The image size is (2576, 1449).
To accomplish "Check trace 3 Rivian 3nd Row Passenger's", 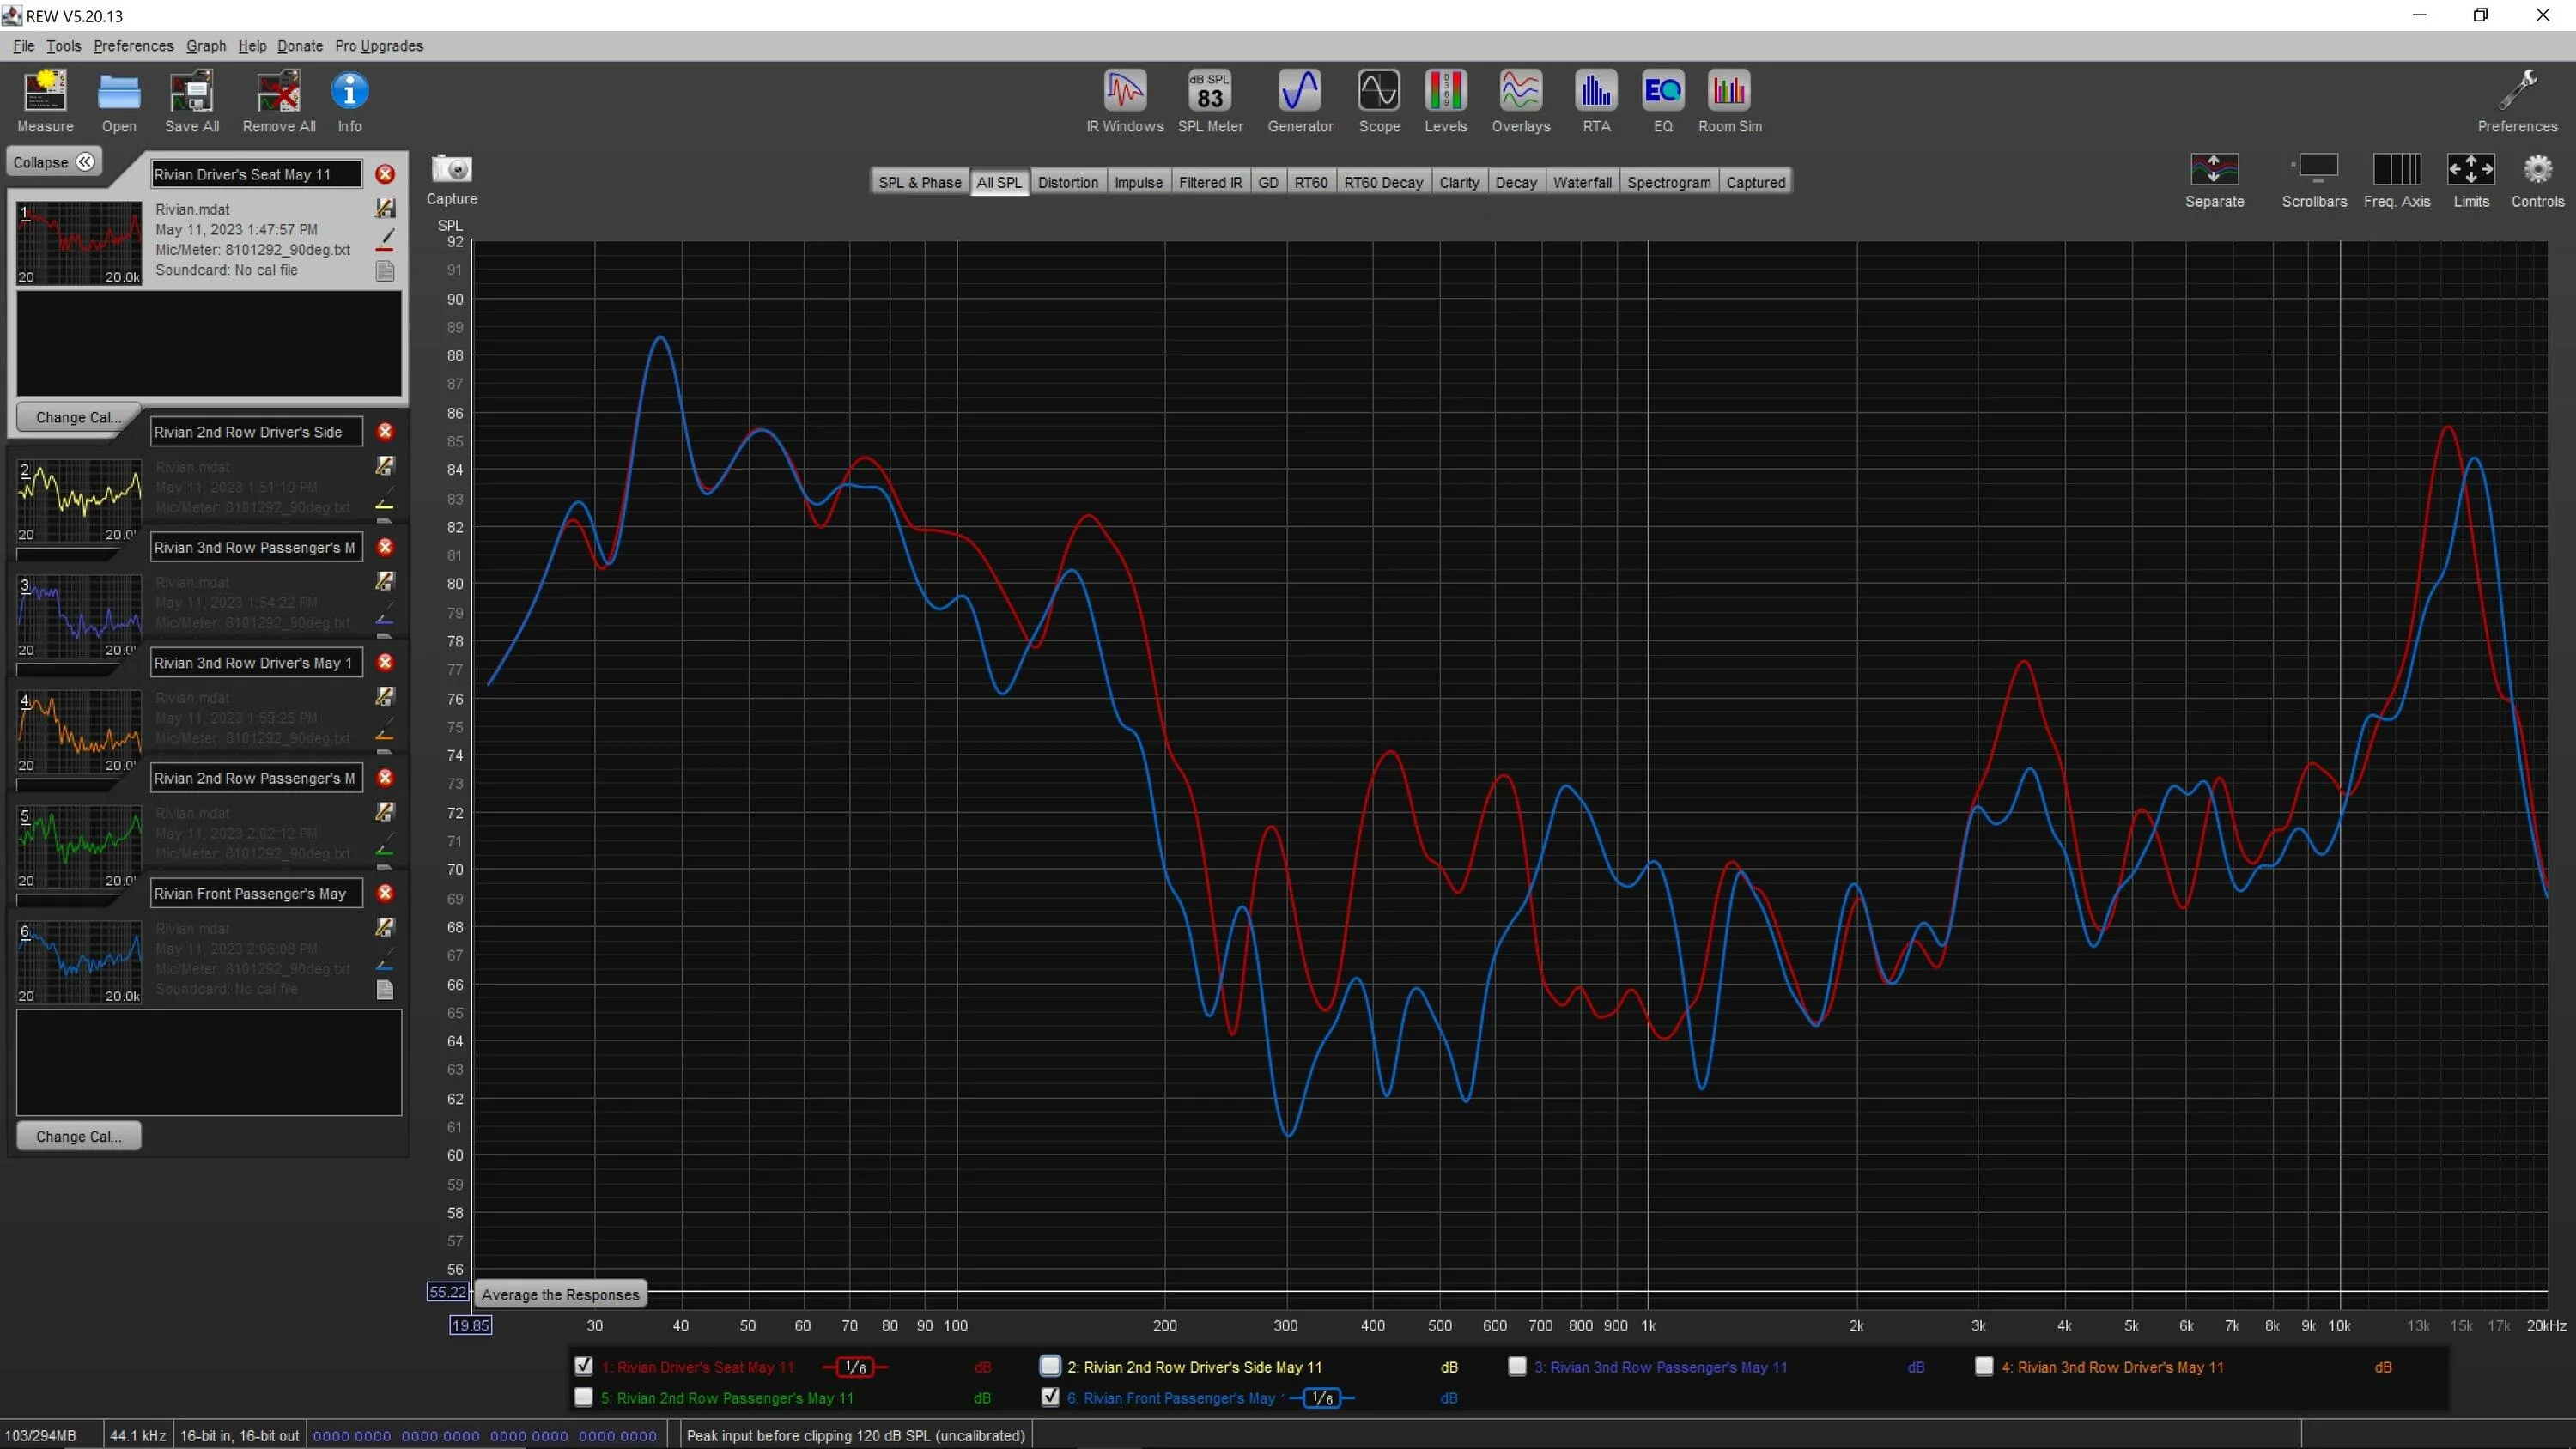I will [1517, 1366].
